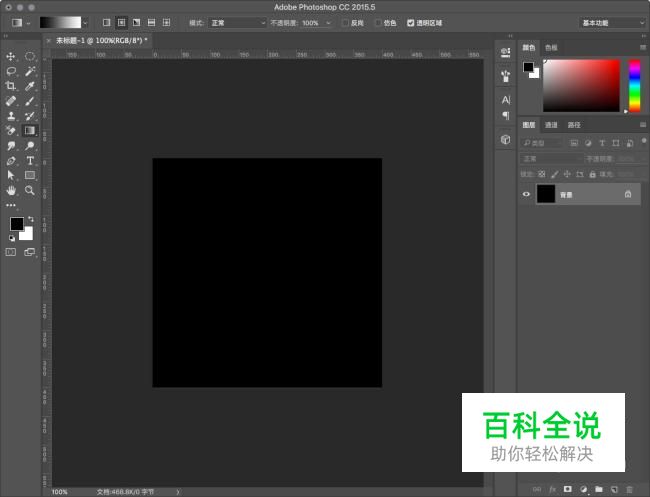Image resolution: width=650 pixels, height=497 pixels.
Task: Switch to the 色板 (Swatches) tab
Action: [x=551, y=47]
